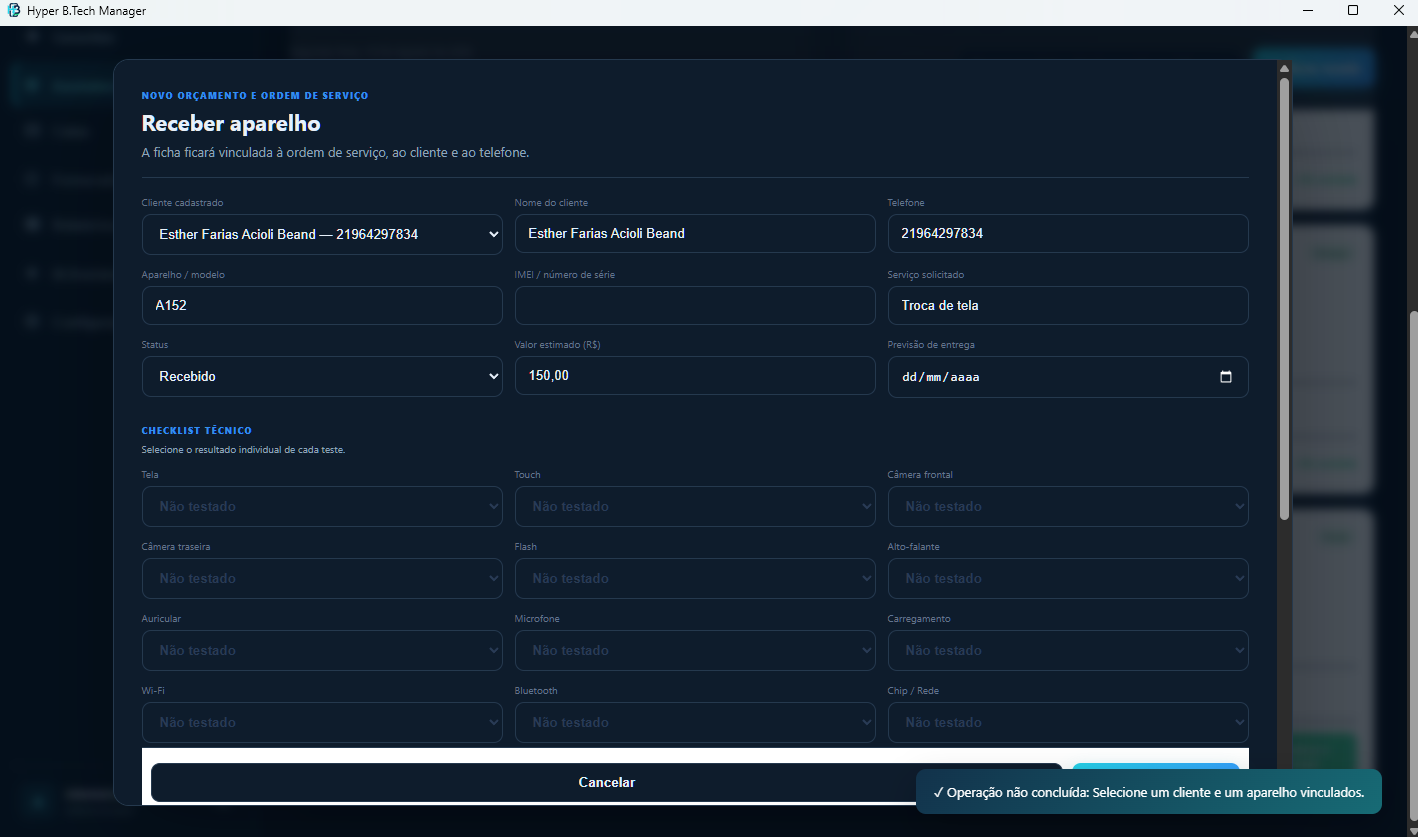Open the Touch test result dropdown
Screen dimensions: 1418x837
tap(695, 506)
